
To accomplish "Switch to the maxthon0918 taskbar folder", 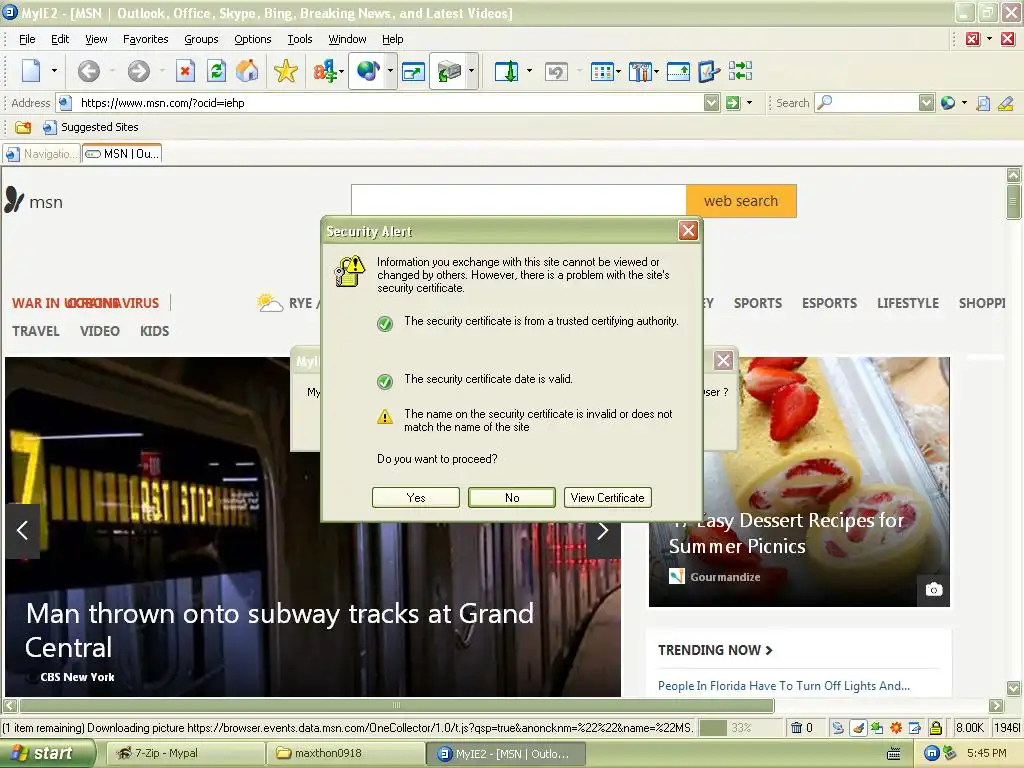I will (x=347, y=754).
